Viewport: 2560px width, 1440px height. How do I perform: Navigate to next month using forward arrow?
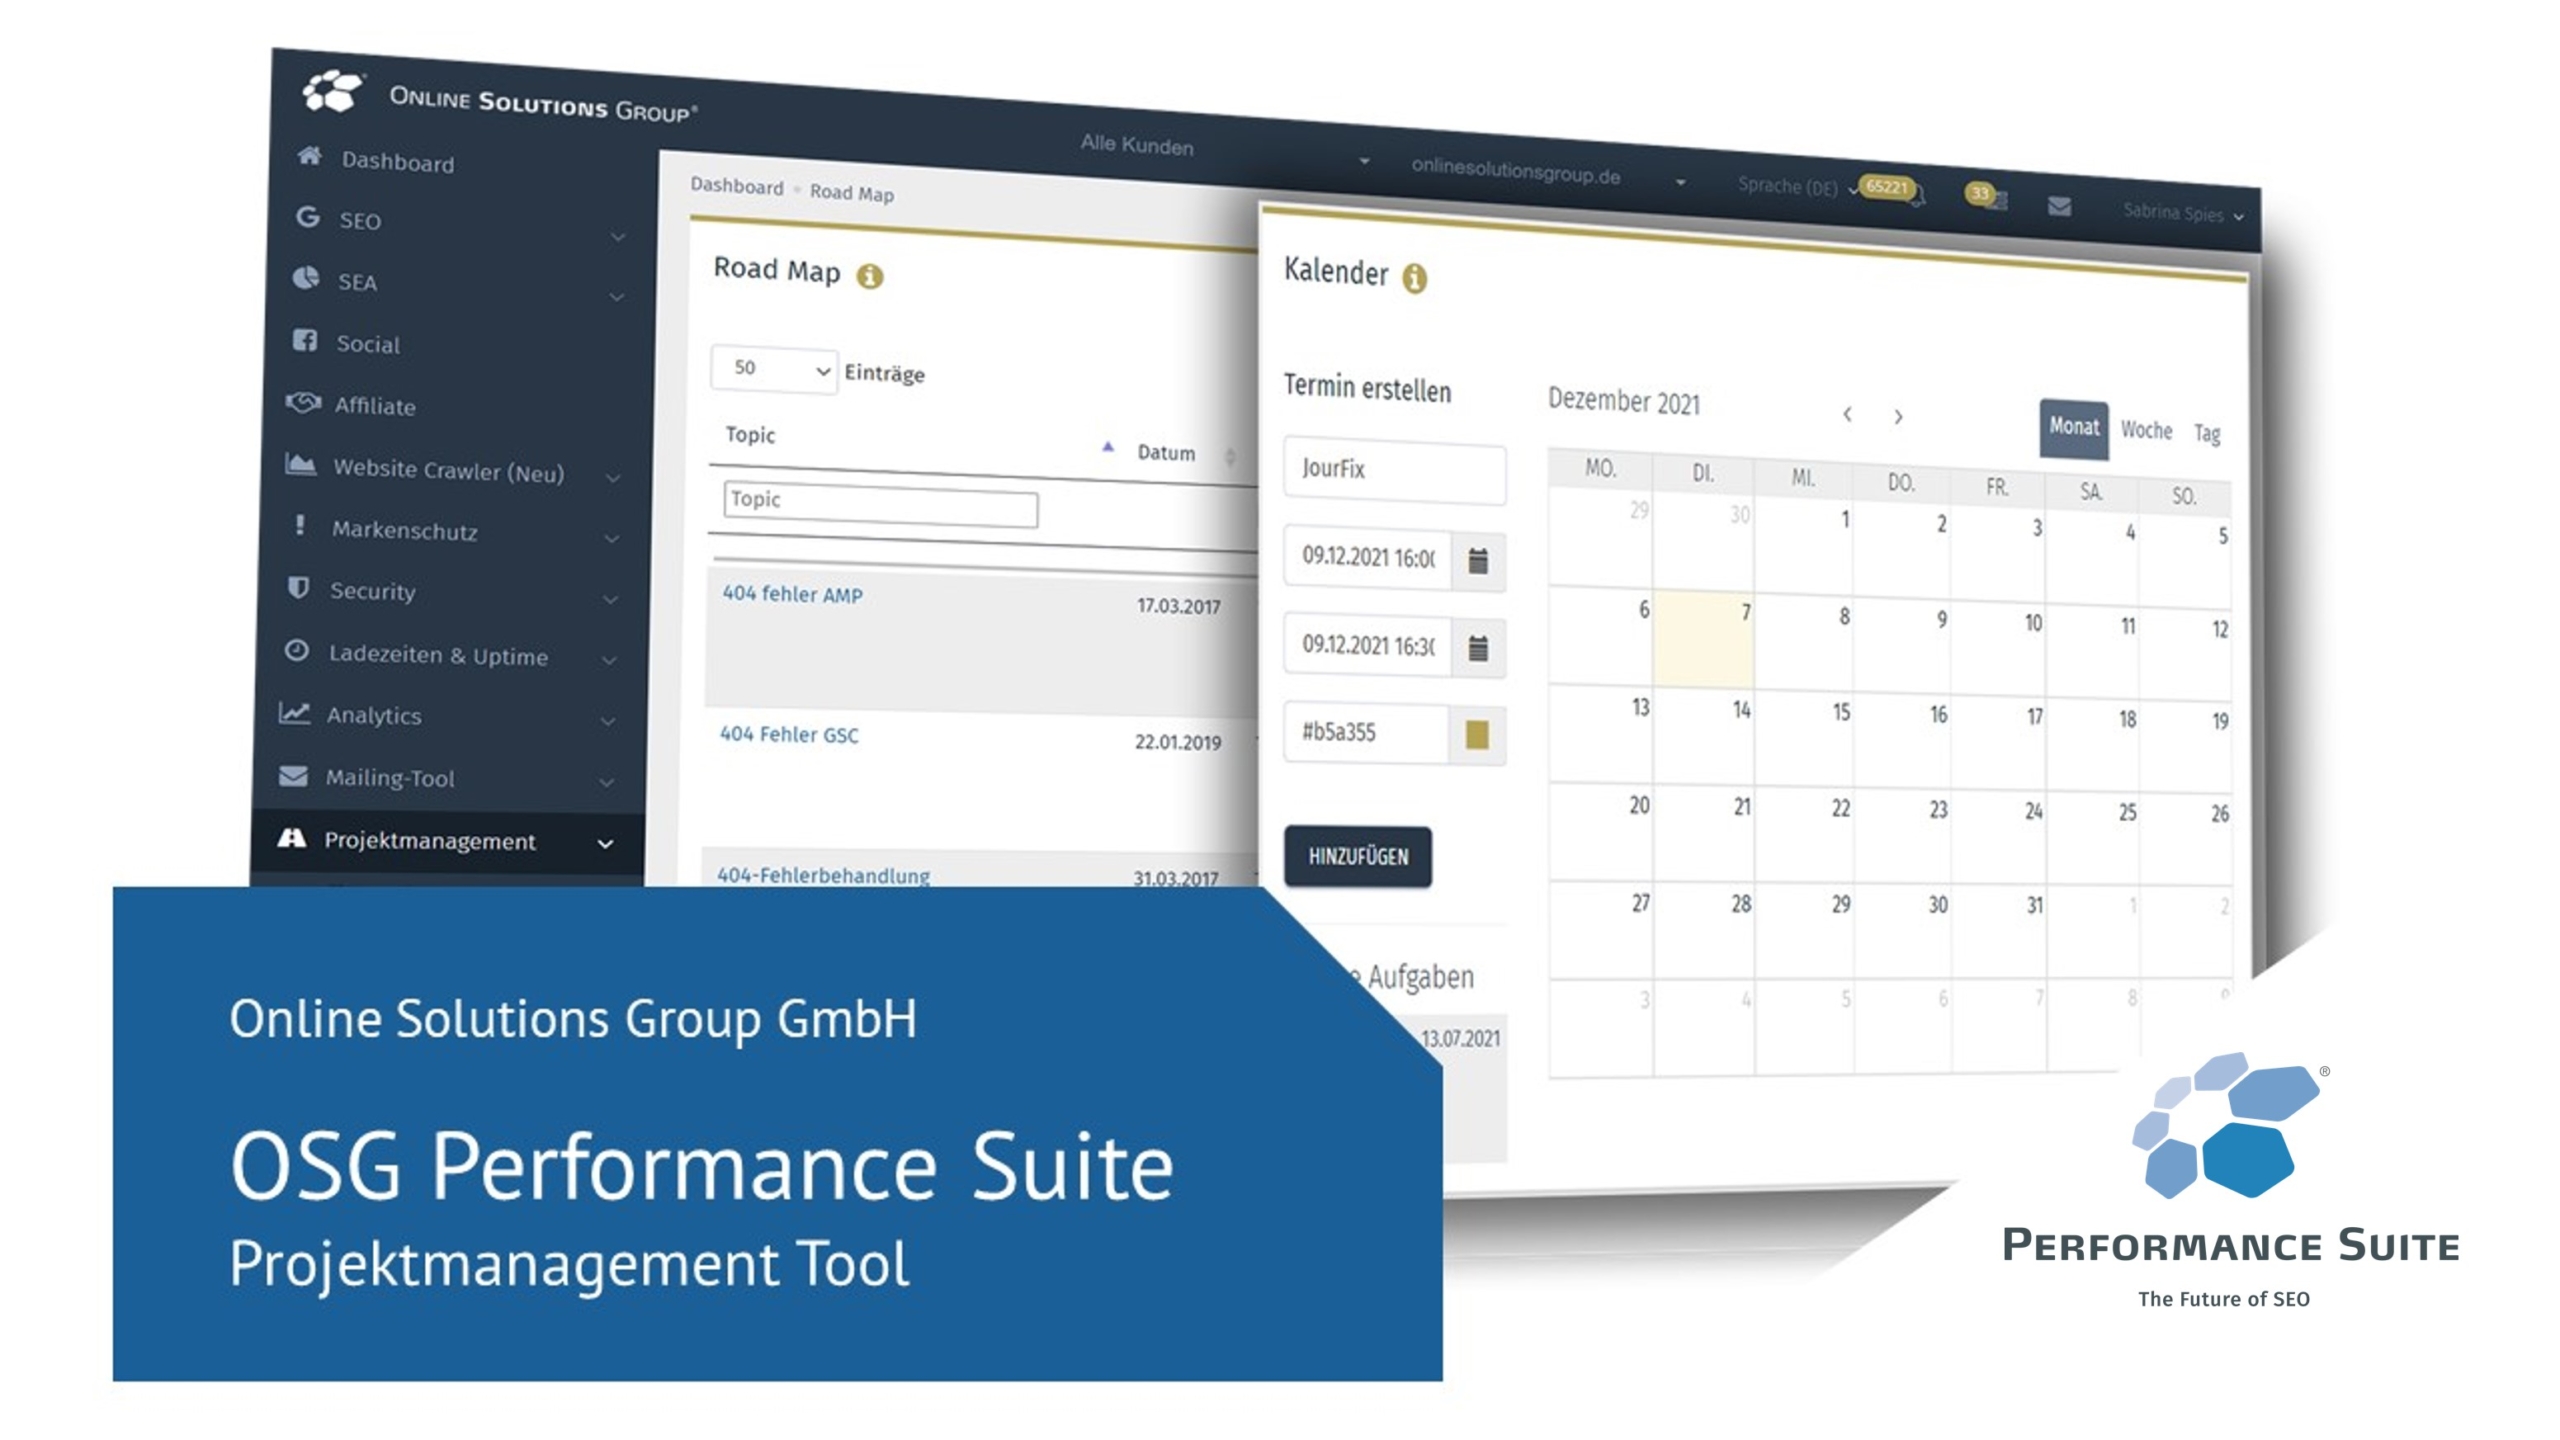[1899, 415]
